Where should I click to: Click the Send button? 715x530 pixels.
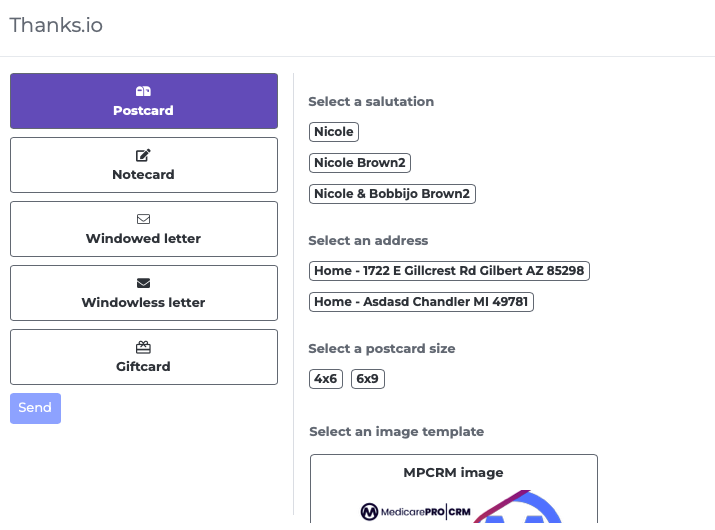click(x=36, y=408)
